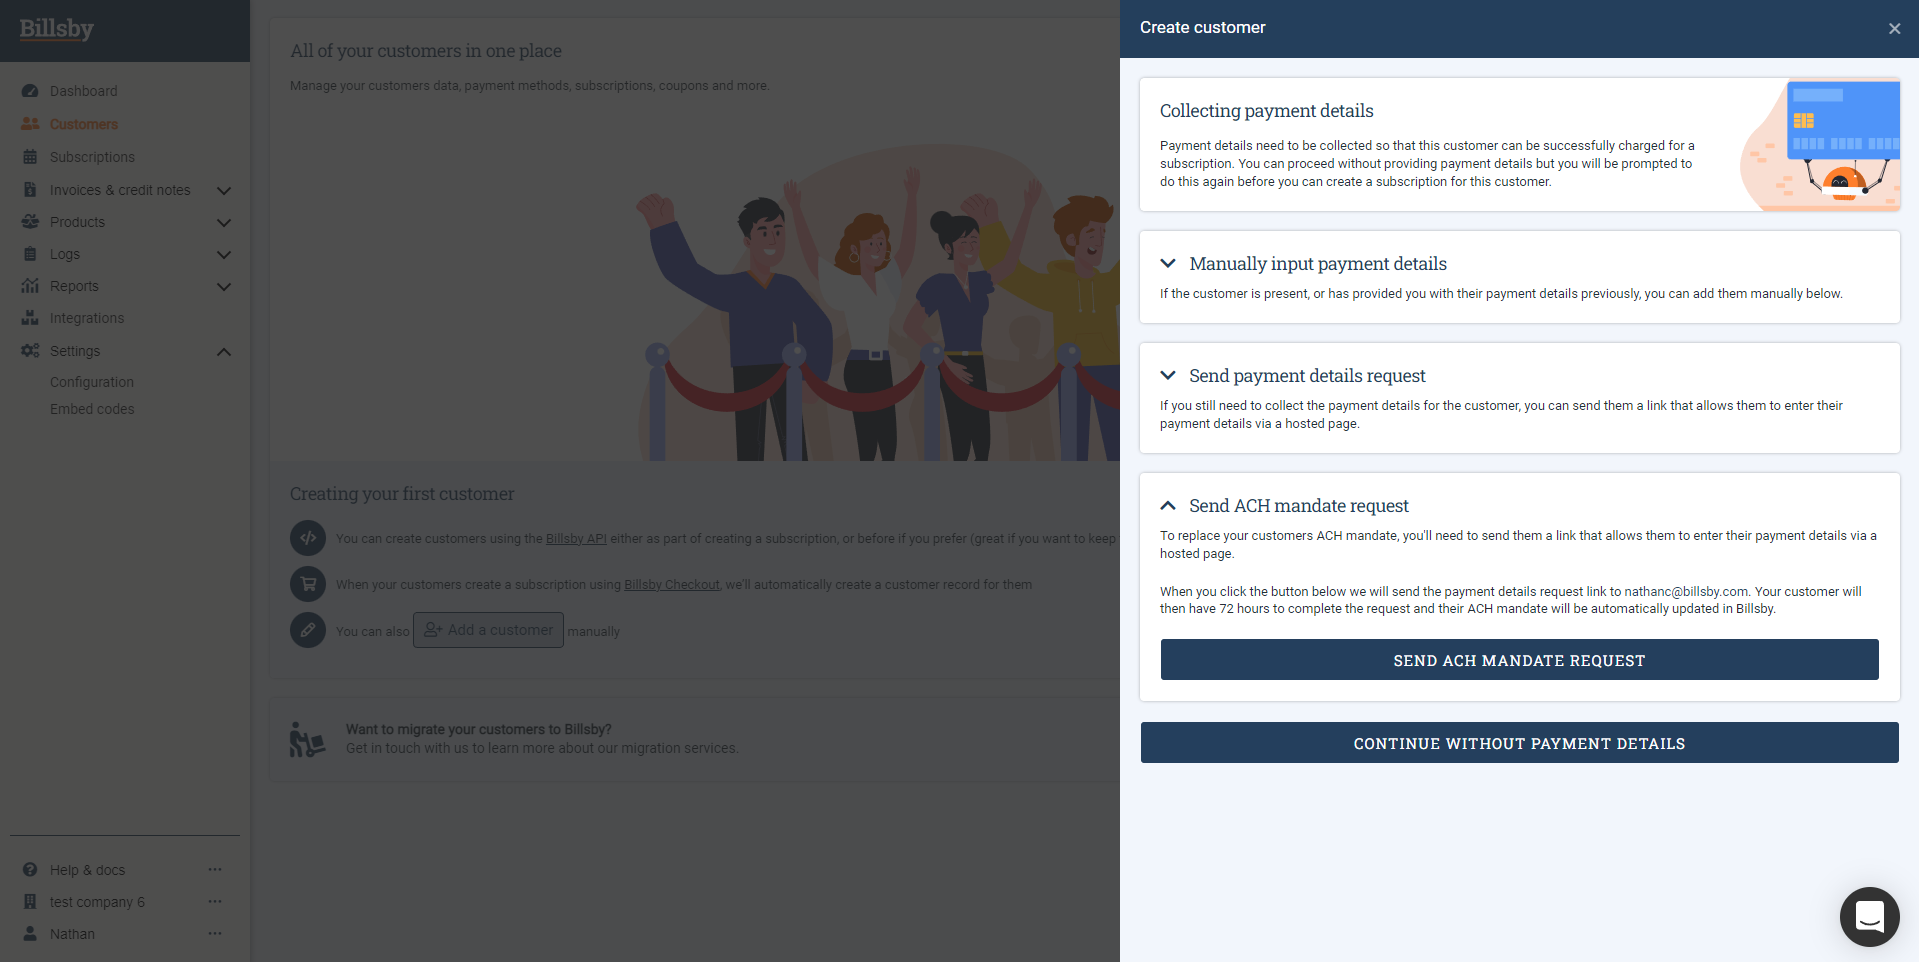The width and height of the screenshot is (1919, 962).
Task: Click Continue Without Payment Details button
Action: (1519, 743)
